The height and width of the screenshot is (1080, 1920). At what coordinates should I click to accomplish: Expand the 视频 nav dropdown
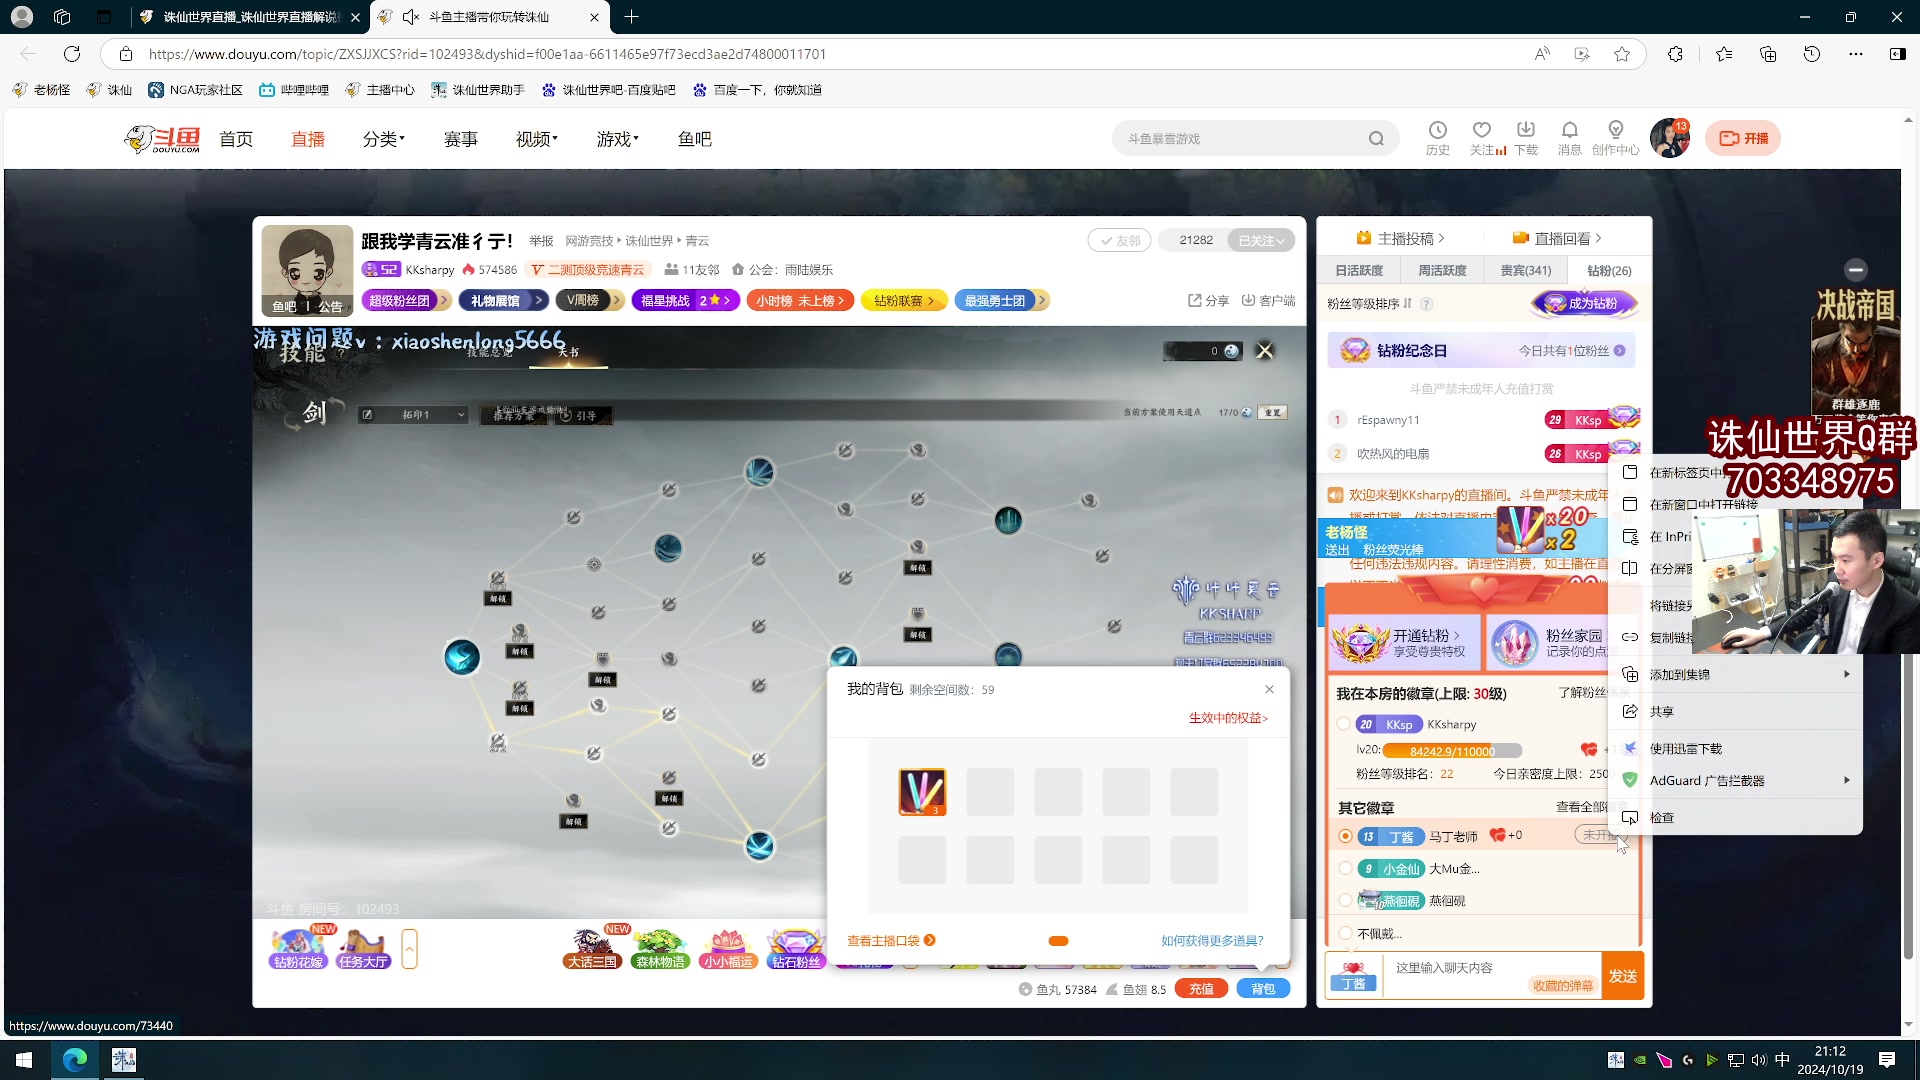[537, 139]
